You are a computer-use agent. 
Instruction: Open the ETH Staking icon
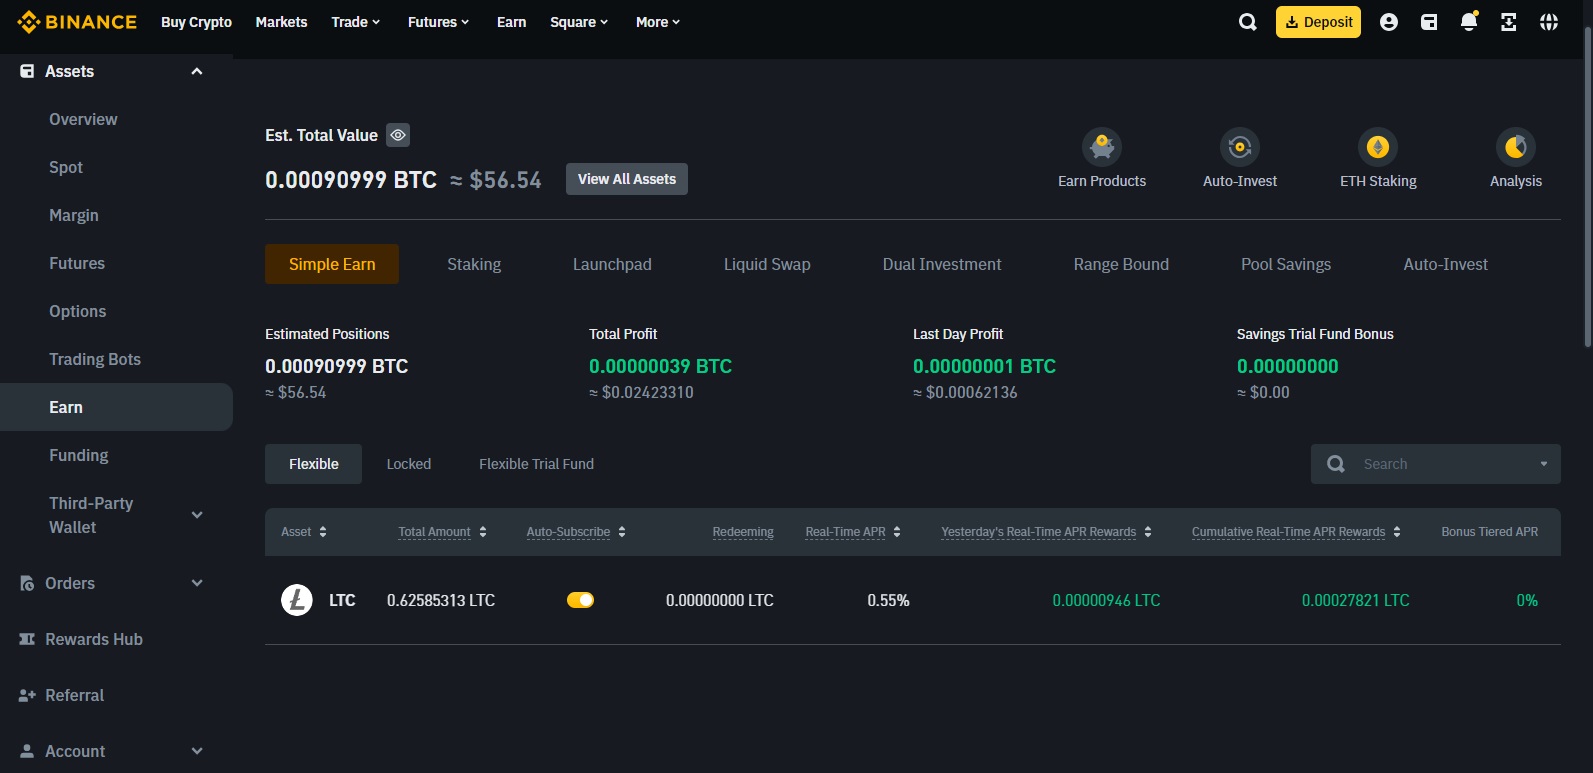coord(1378,148)
